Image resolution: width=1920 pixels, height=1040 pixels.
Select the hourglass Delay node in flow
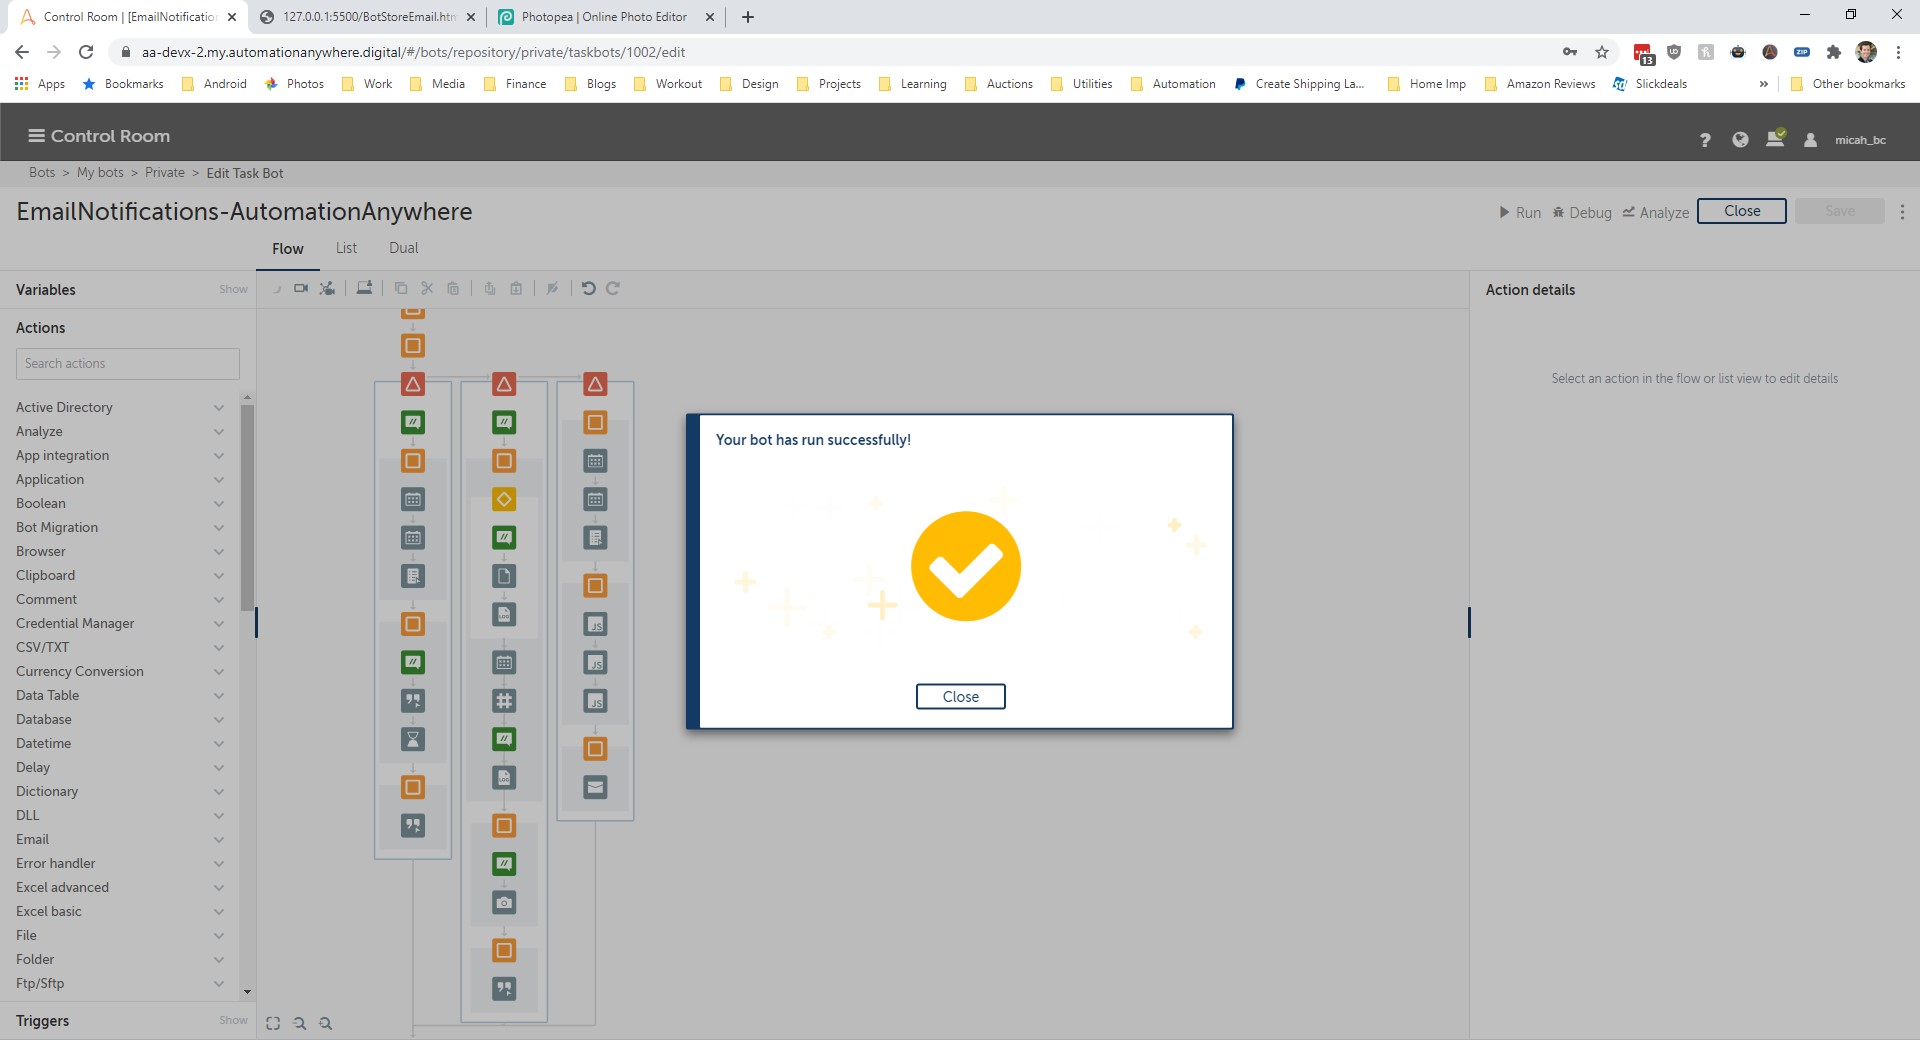click(x=413, y=739)
